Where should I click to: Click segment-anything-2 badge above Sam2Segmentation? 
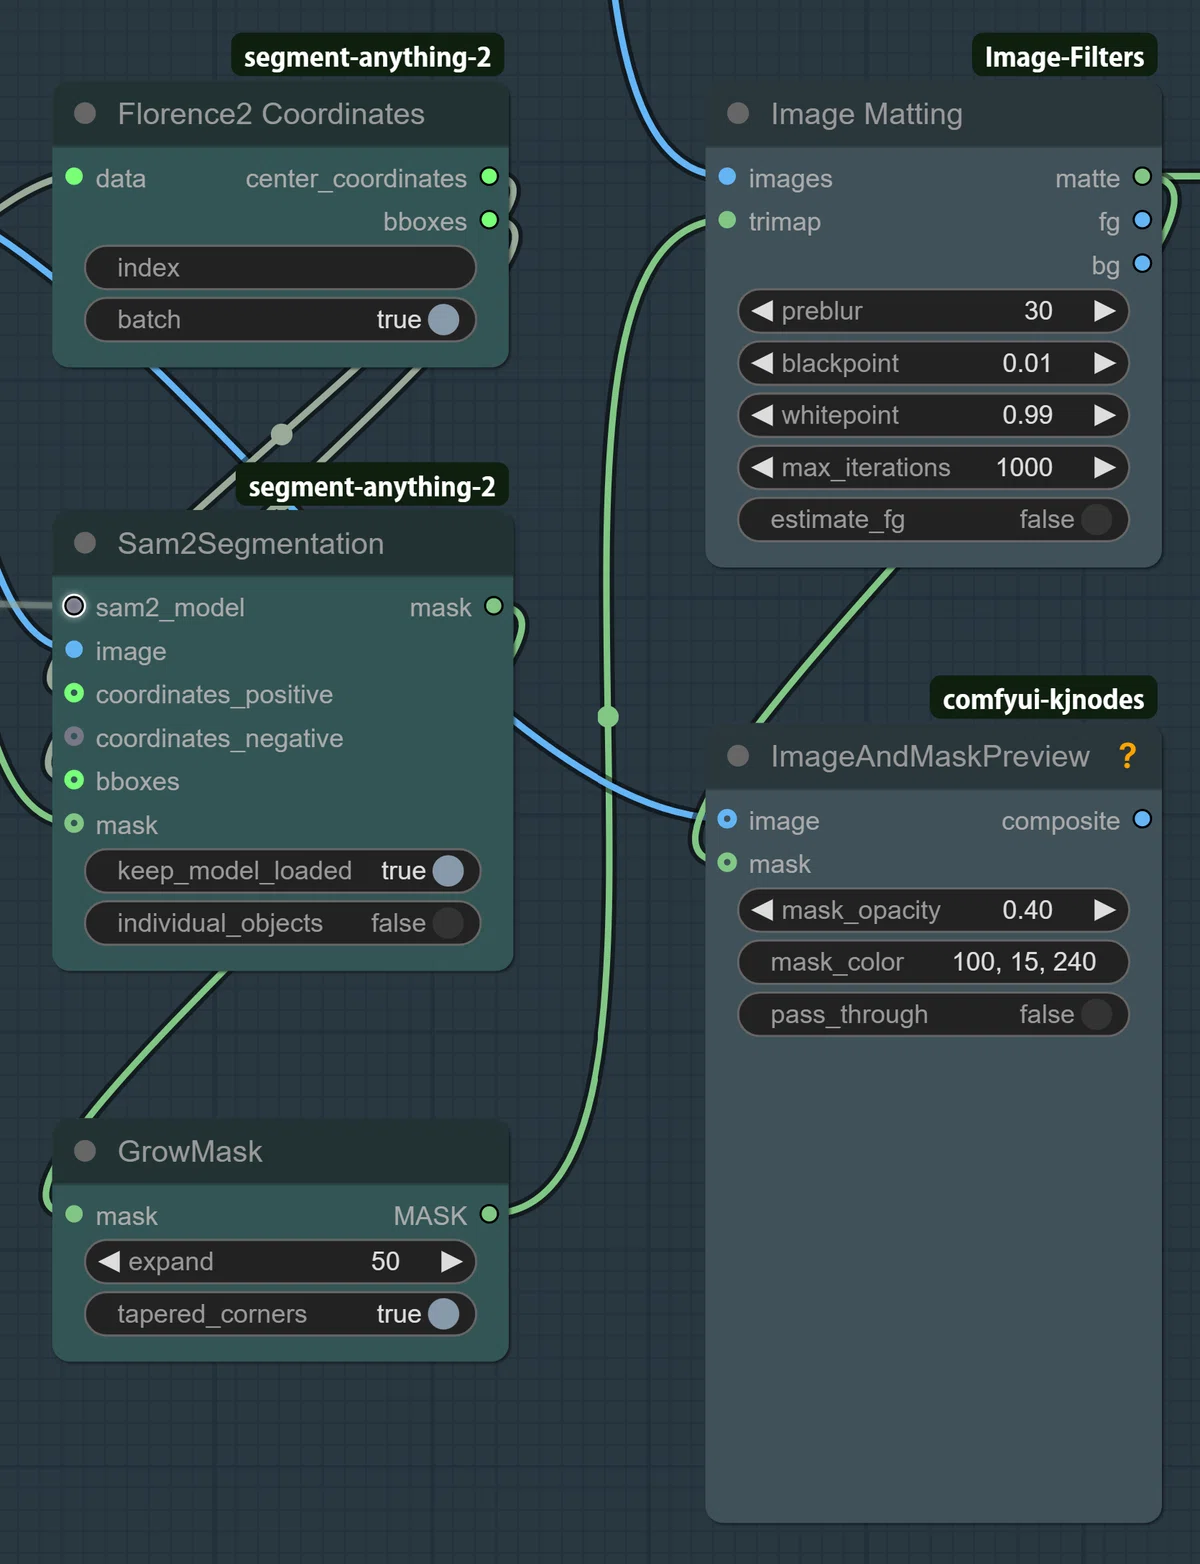[x=371, y=487]
